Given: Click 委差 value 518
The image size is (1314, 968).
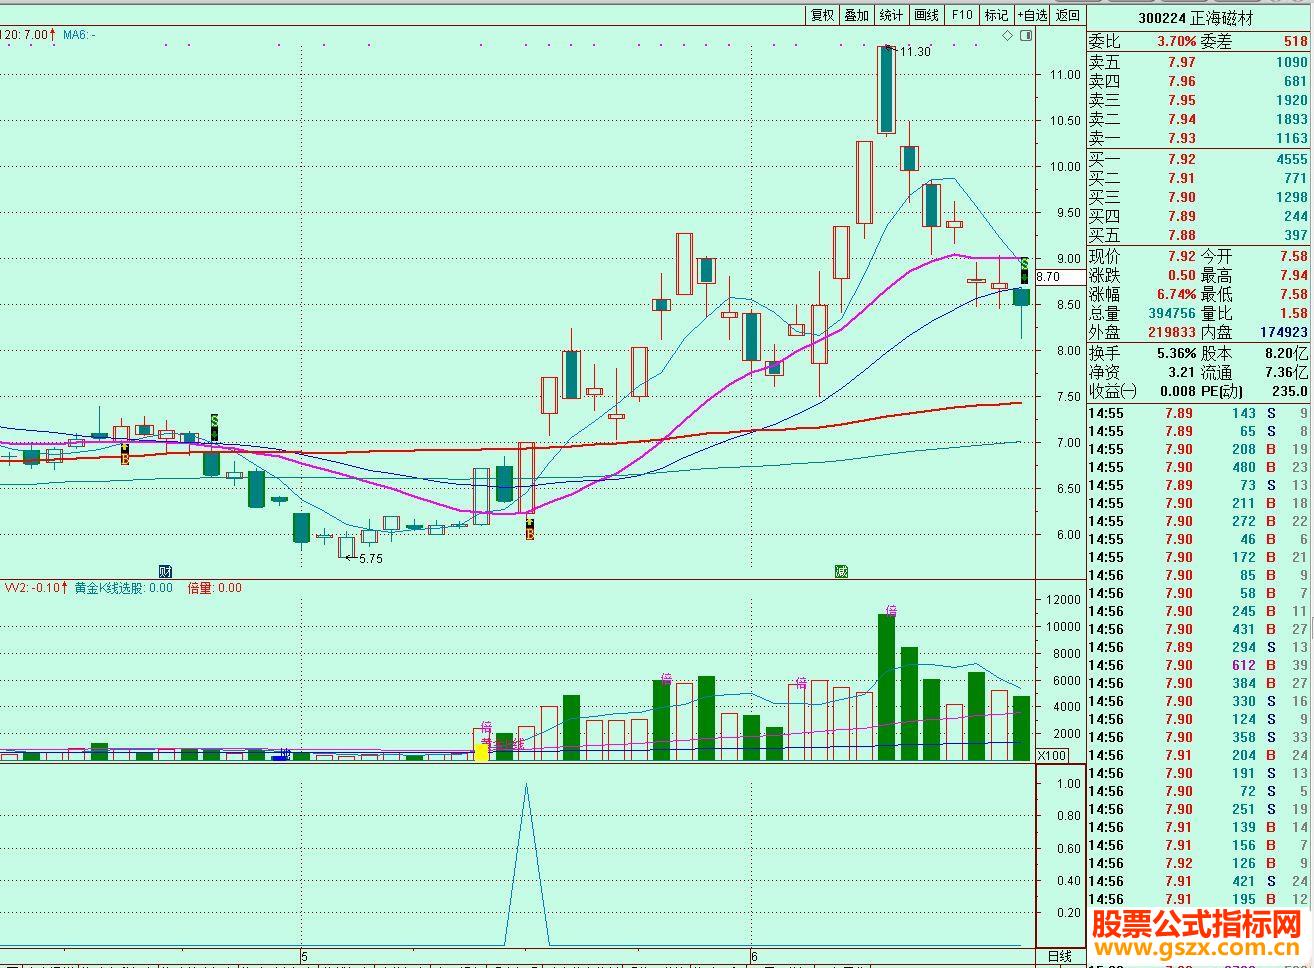Looking at the screenshot, I should tap(1295, 42).
